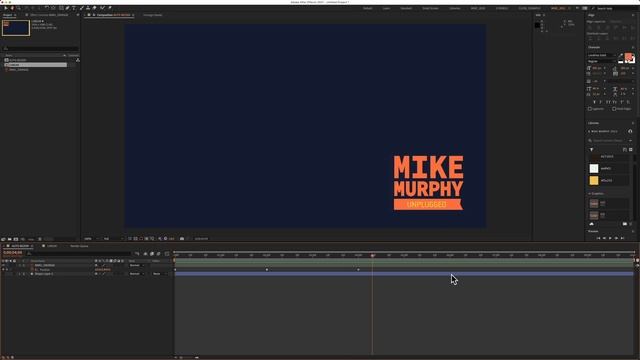The height and width of the screenshot is (360, 640).
Task: Select the BMD_Orange item in Project panel
Action: pyautogui.click(x=18, y=69)
